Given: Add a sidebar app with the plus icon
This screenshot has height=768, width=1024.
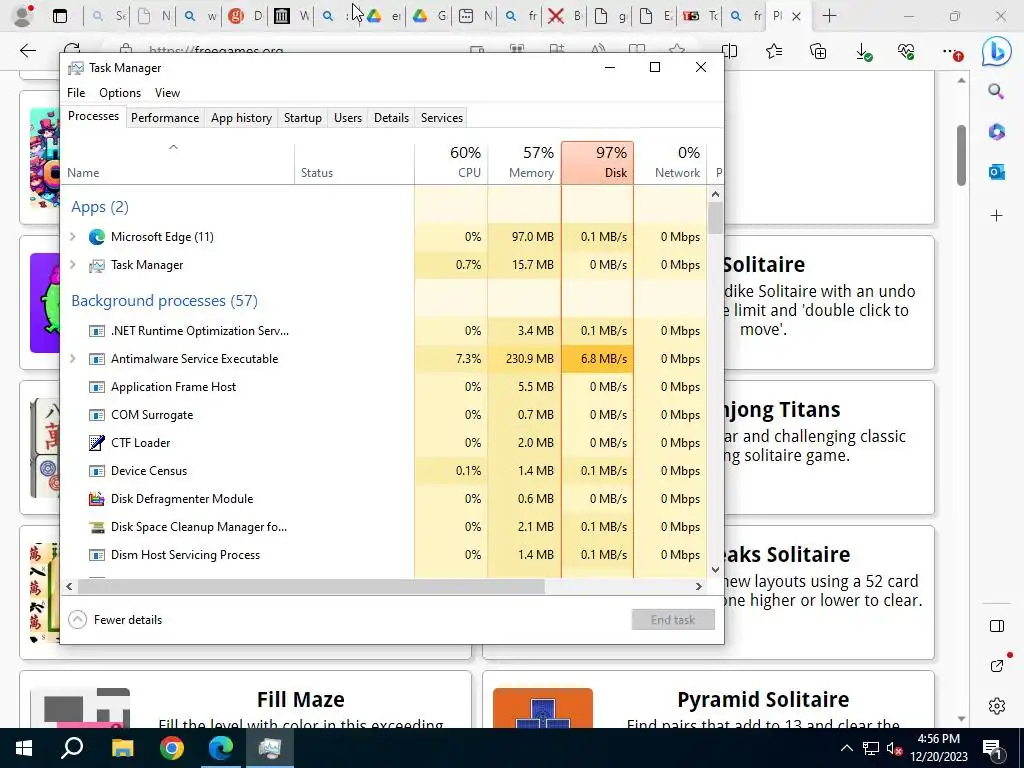Looking at the screenshot, I should (x=997, y=216).
